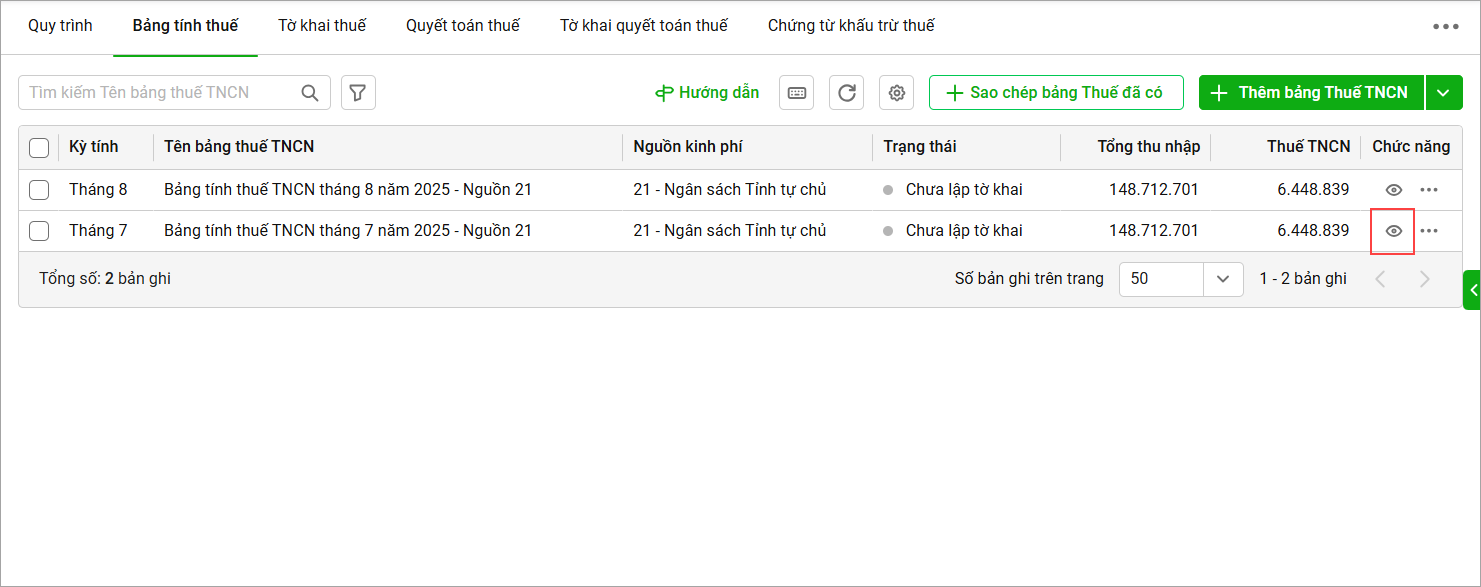Tick the select-all header checkbox
The width and height of the screenshot is (1481, 587).
pyautogui.click(x=39, y=148)
